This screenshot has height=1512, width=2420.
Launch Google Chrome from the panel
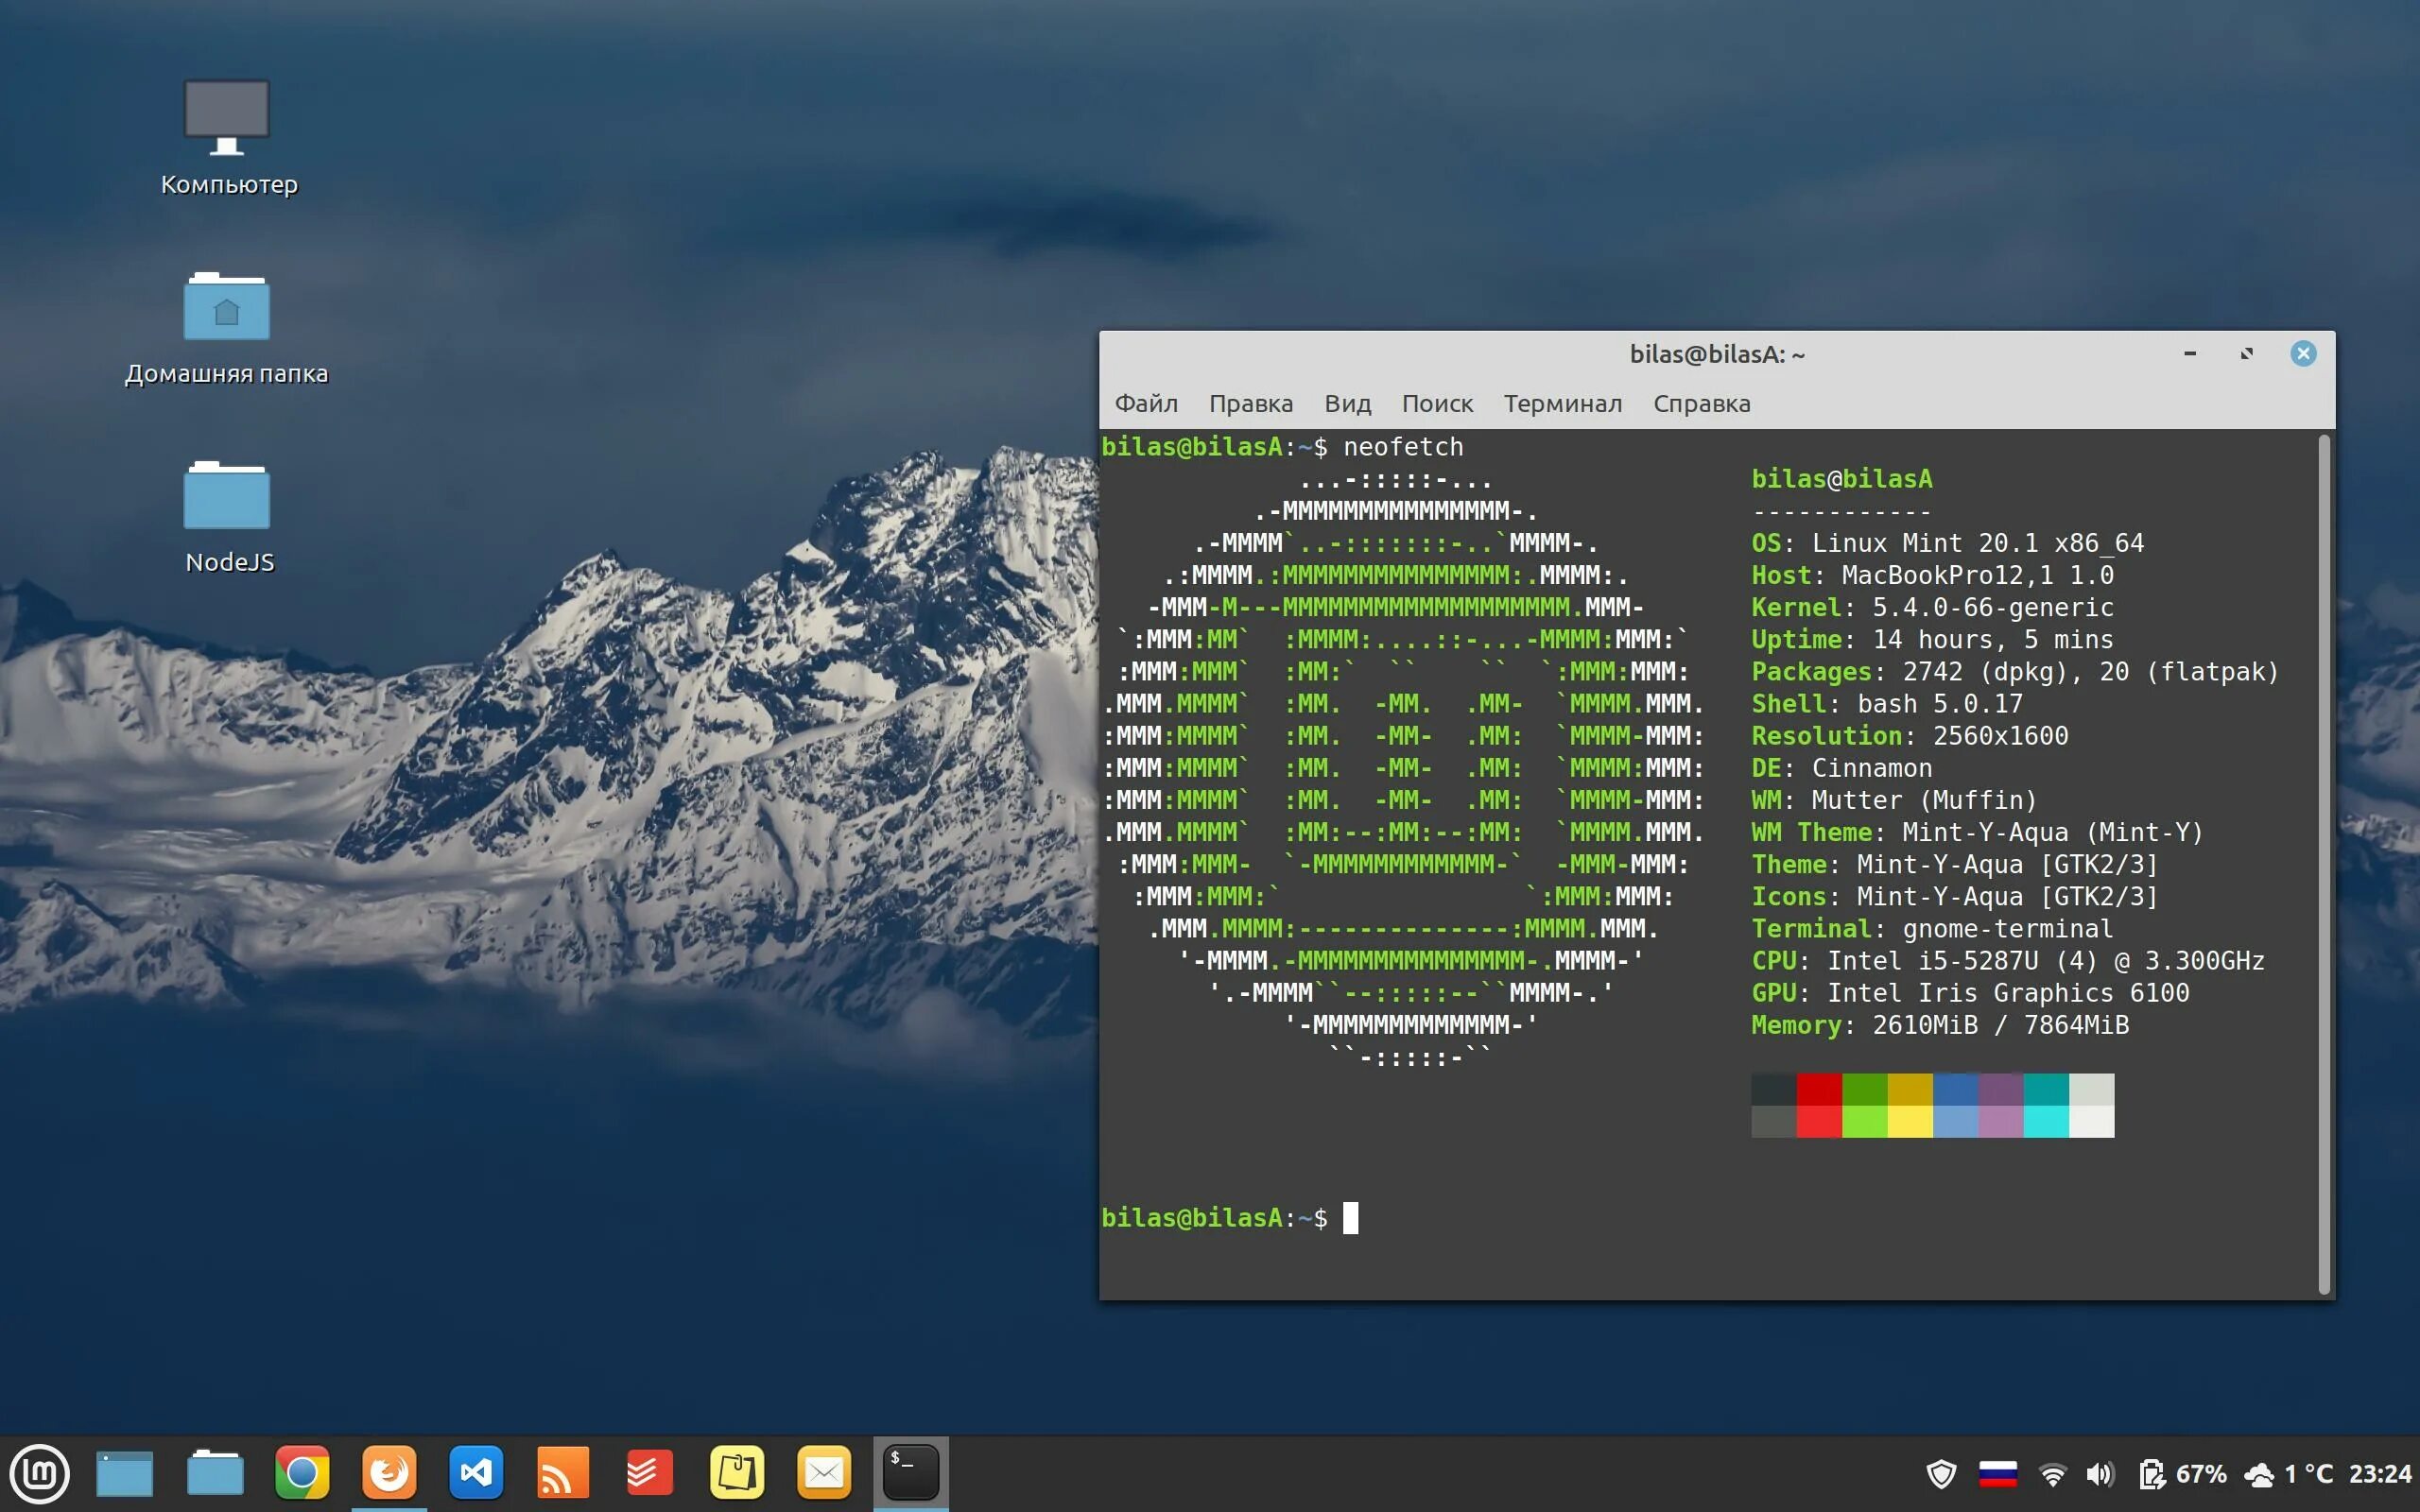tap(301, 1473)
